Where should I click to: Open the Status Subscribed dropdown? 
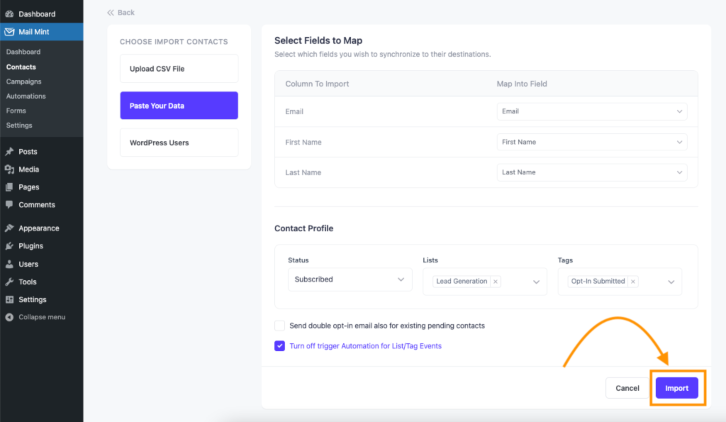point(350,279)
